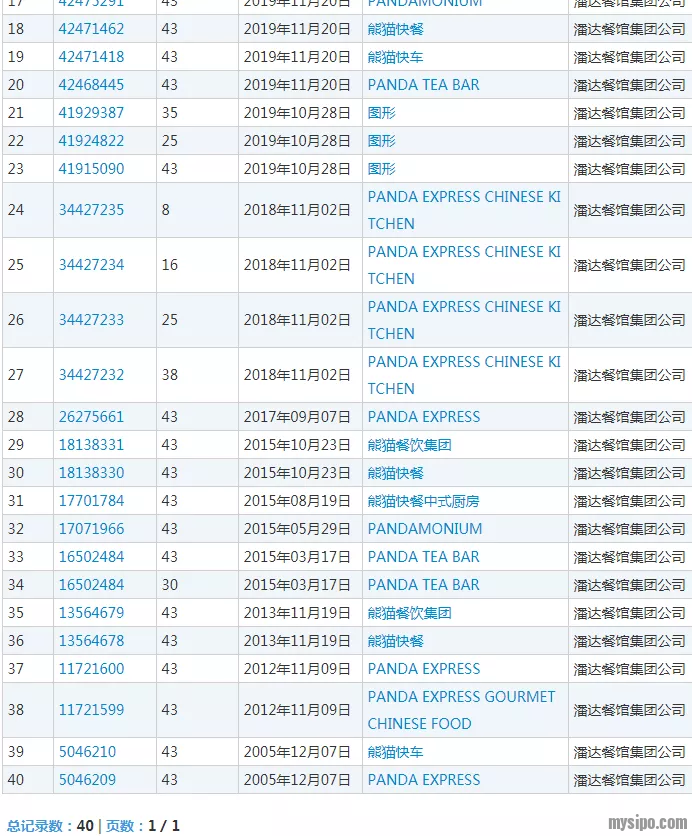Click applicant 潘达餐馆集团公司 in row 28
This screenshot has height=836, width=692.
[x=630, y=417]
